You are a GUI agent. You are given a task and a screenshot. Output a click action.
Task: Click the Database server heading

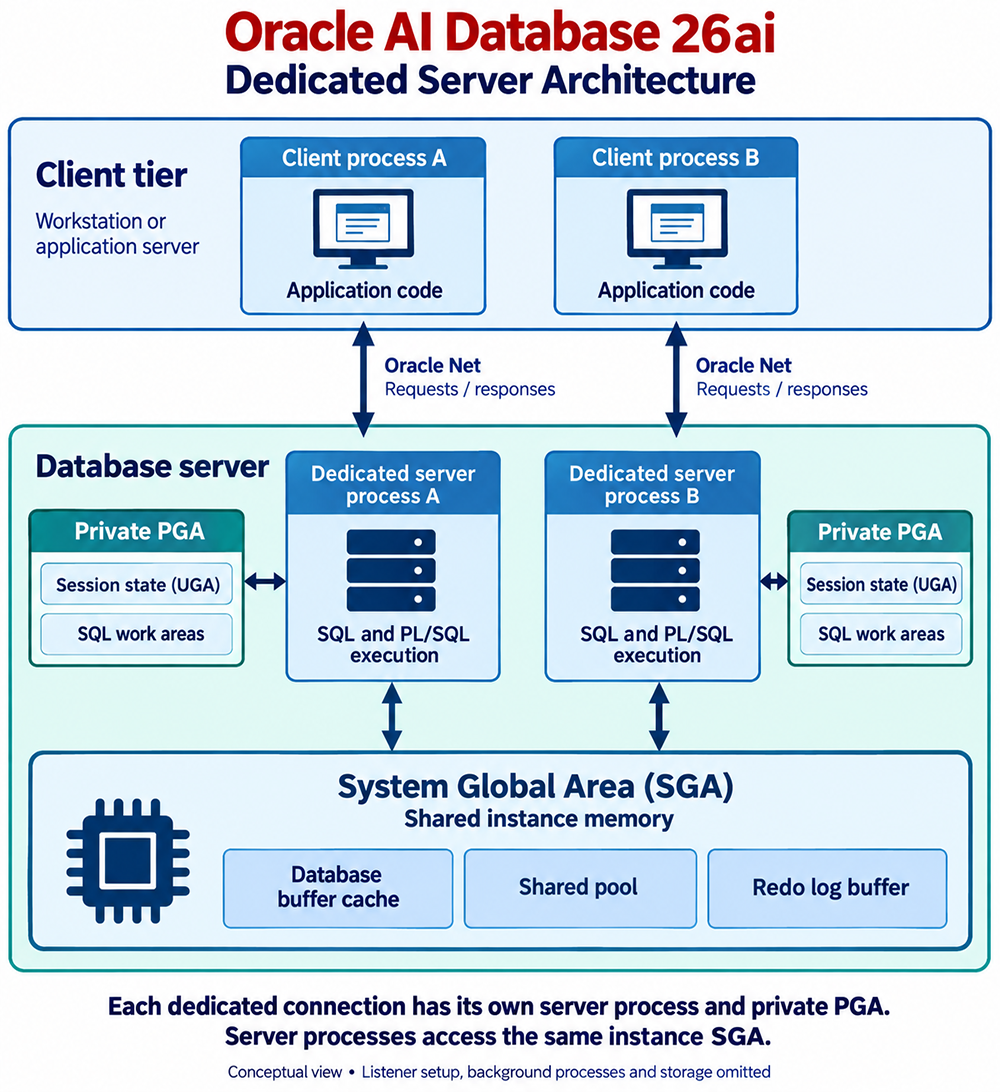pyautogui.click(x=152, y=467)
